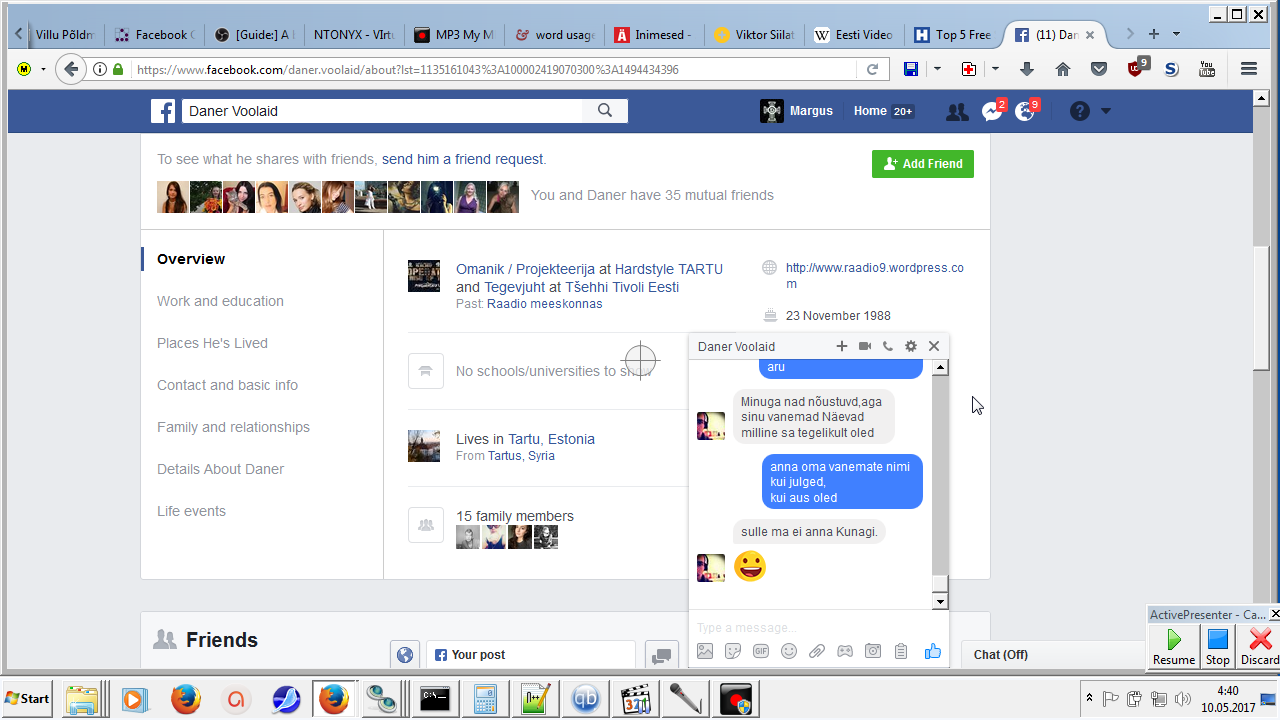Screen dimensions: 1280x720
Task: Switch to the Top 5 Free tab
Action: [953, 34]
